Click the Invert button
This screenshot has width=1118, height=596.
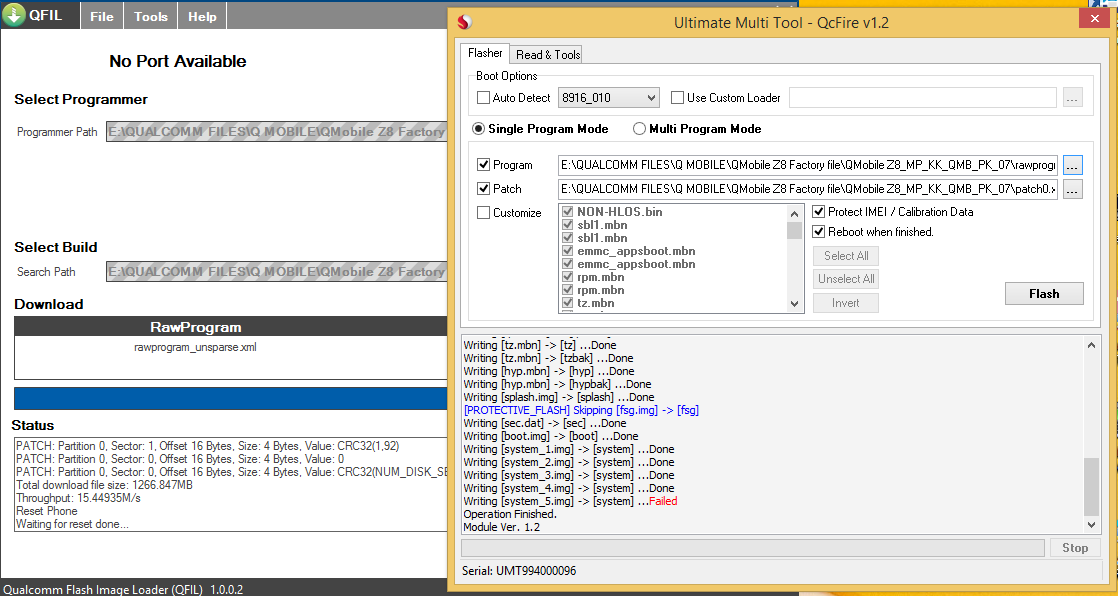(846, 303)
